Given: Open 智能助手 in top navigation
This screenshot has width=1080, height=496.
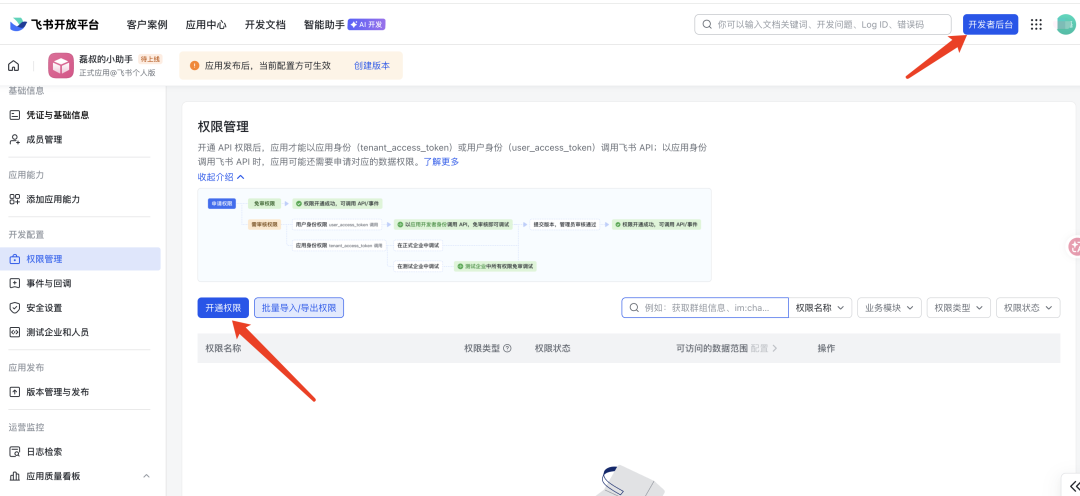Looking at the screenshot, I should pyautogui.click(x=324, y=24).
